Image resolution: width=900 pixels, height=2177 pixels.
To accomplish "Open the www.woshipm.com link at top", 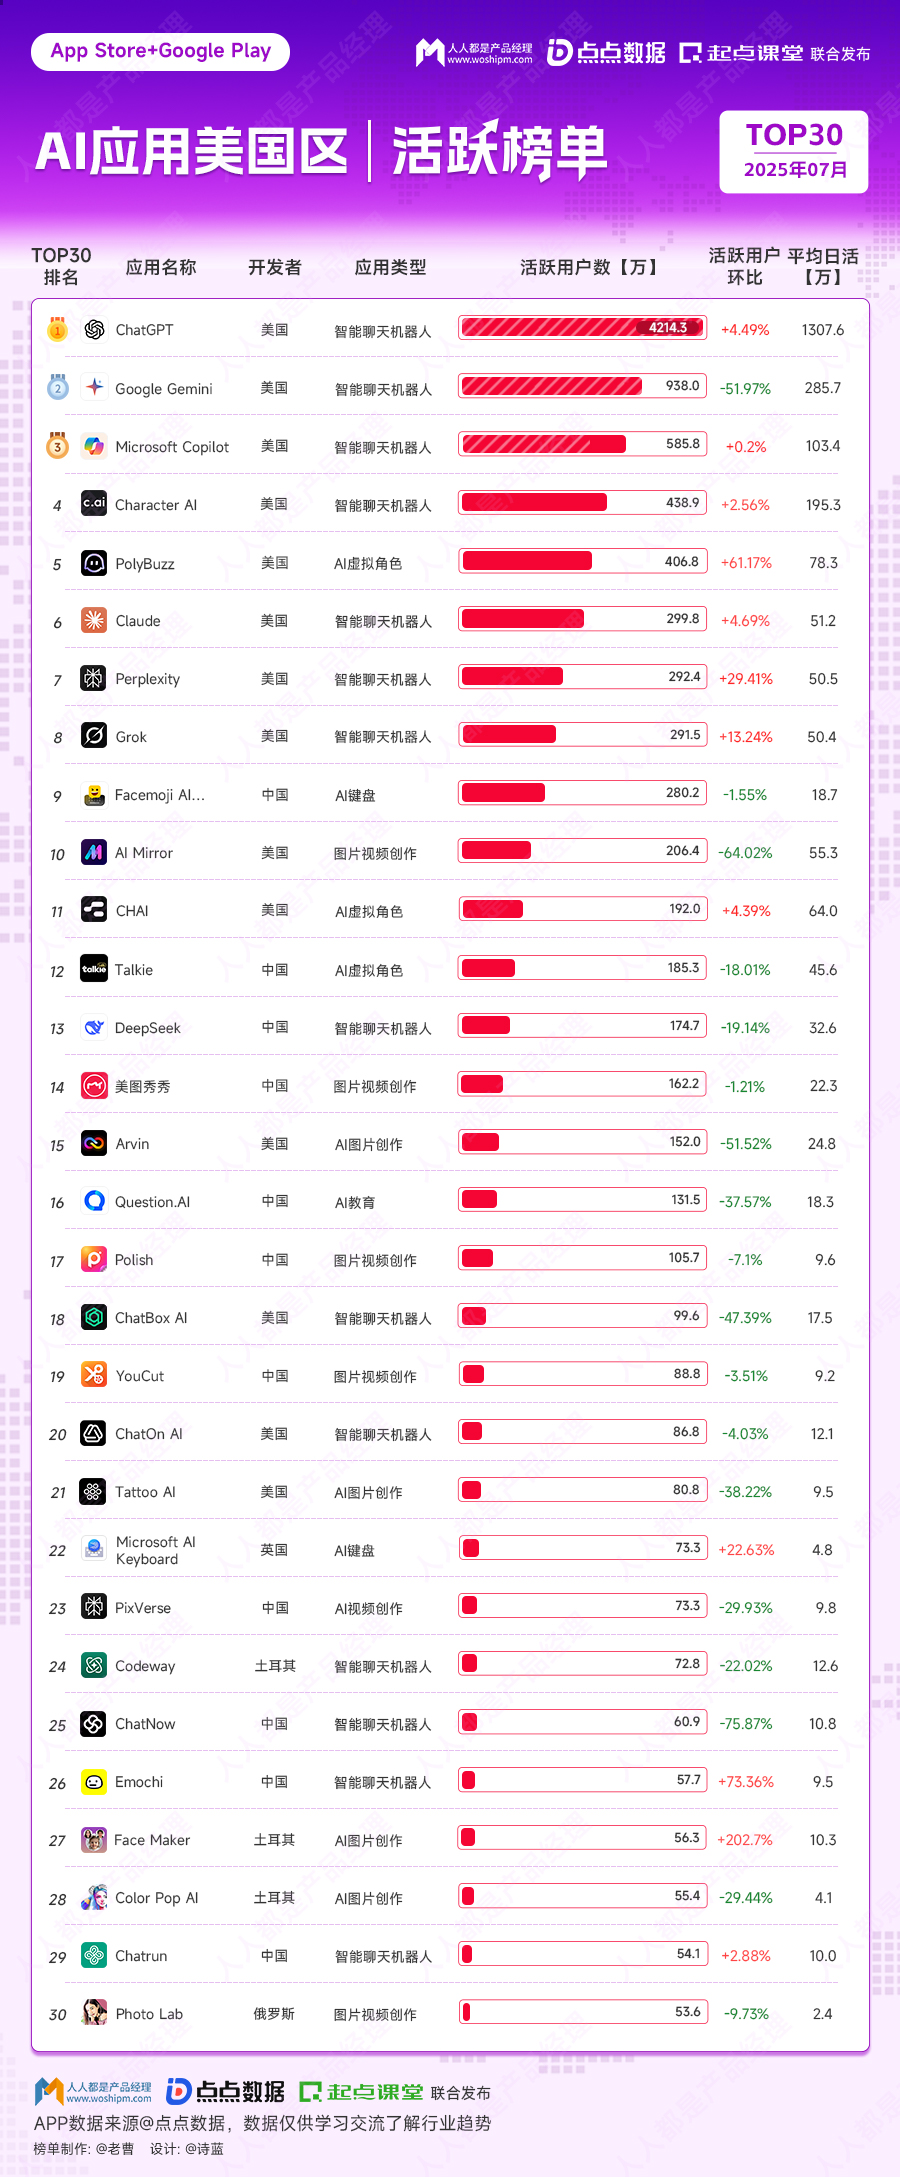I will [490, 60].
